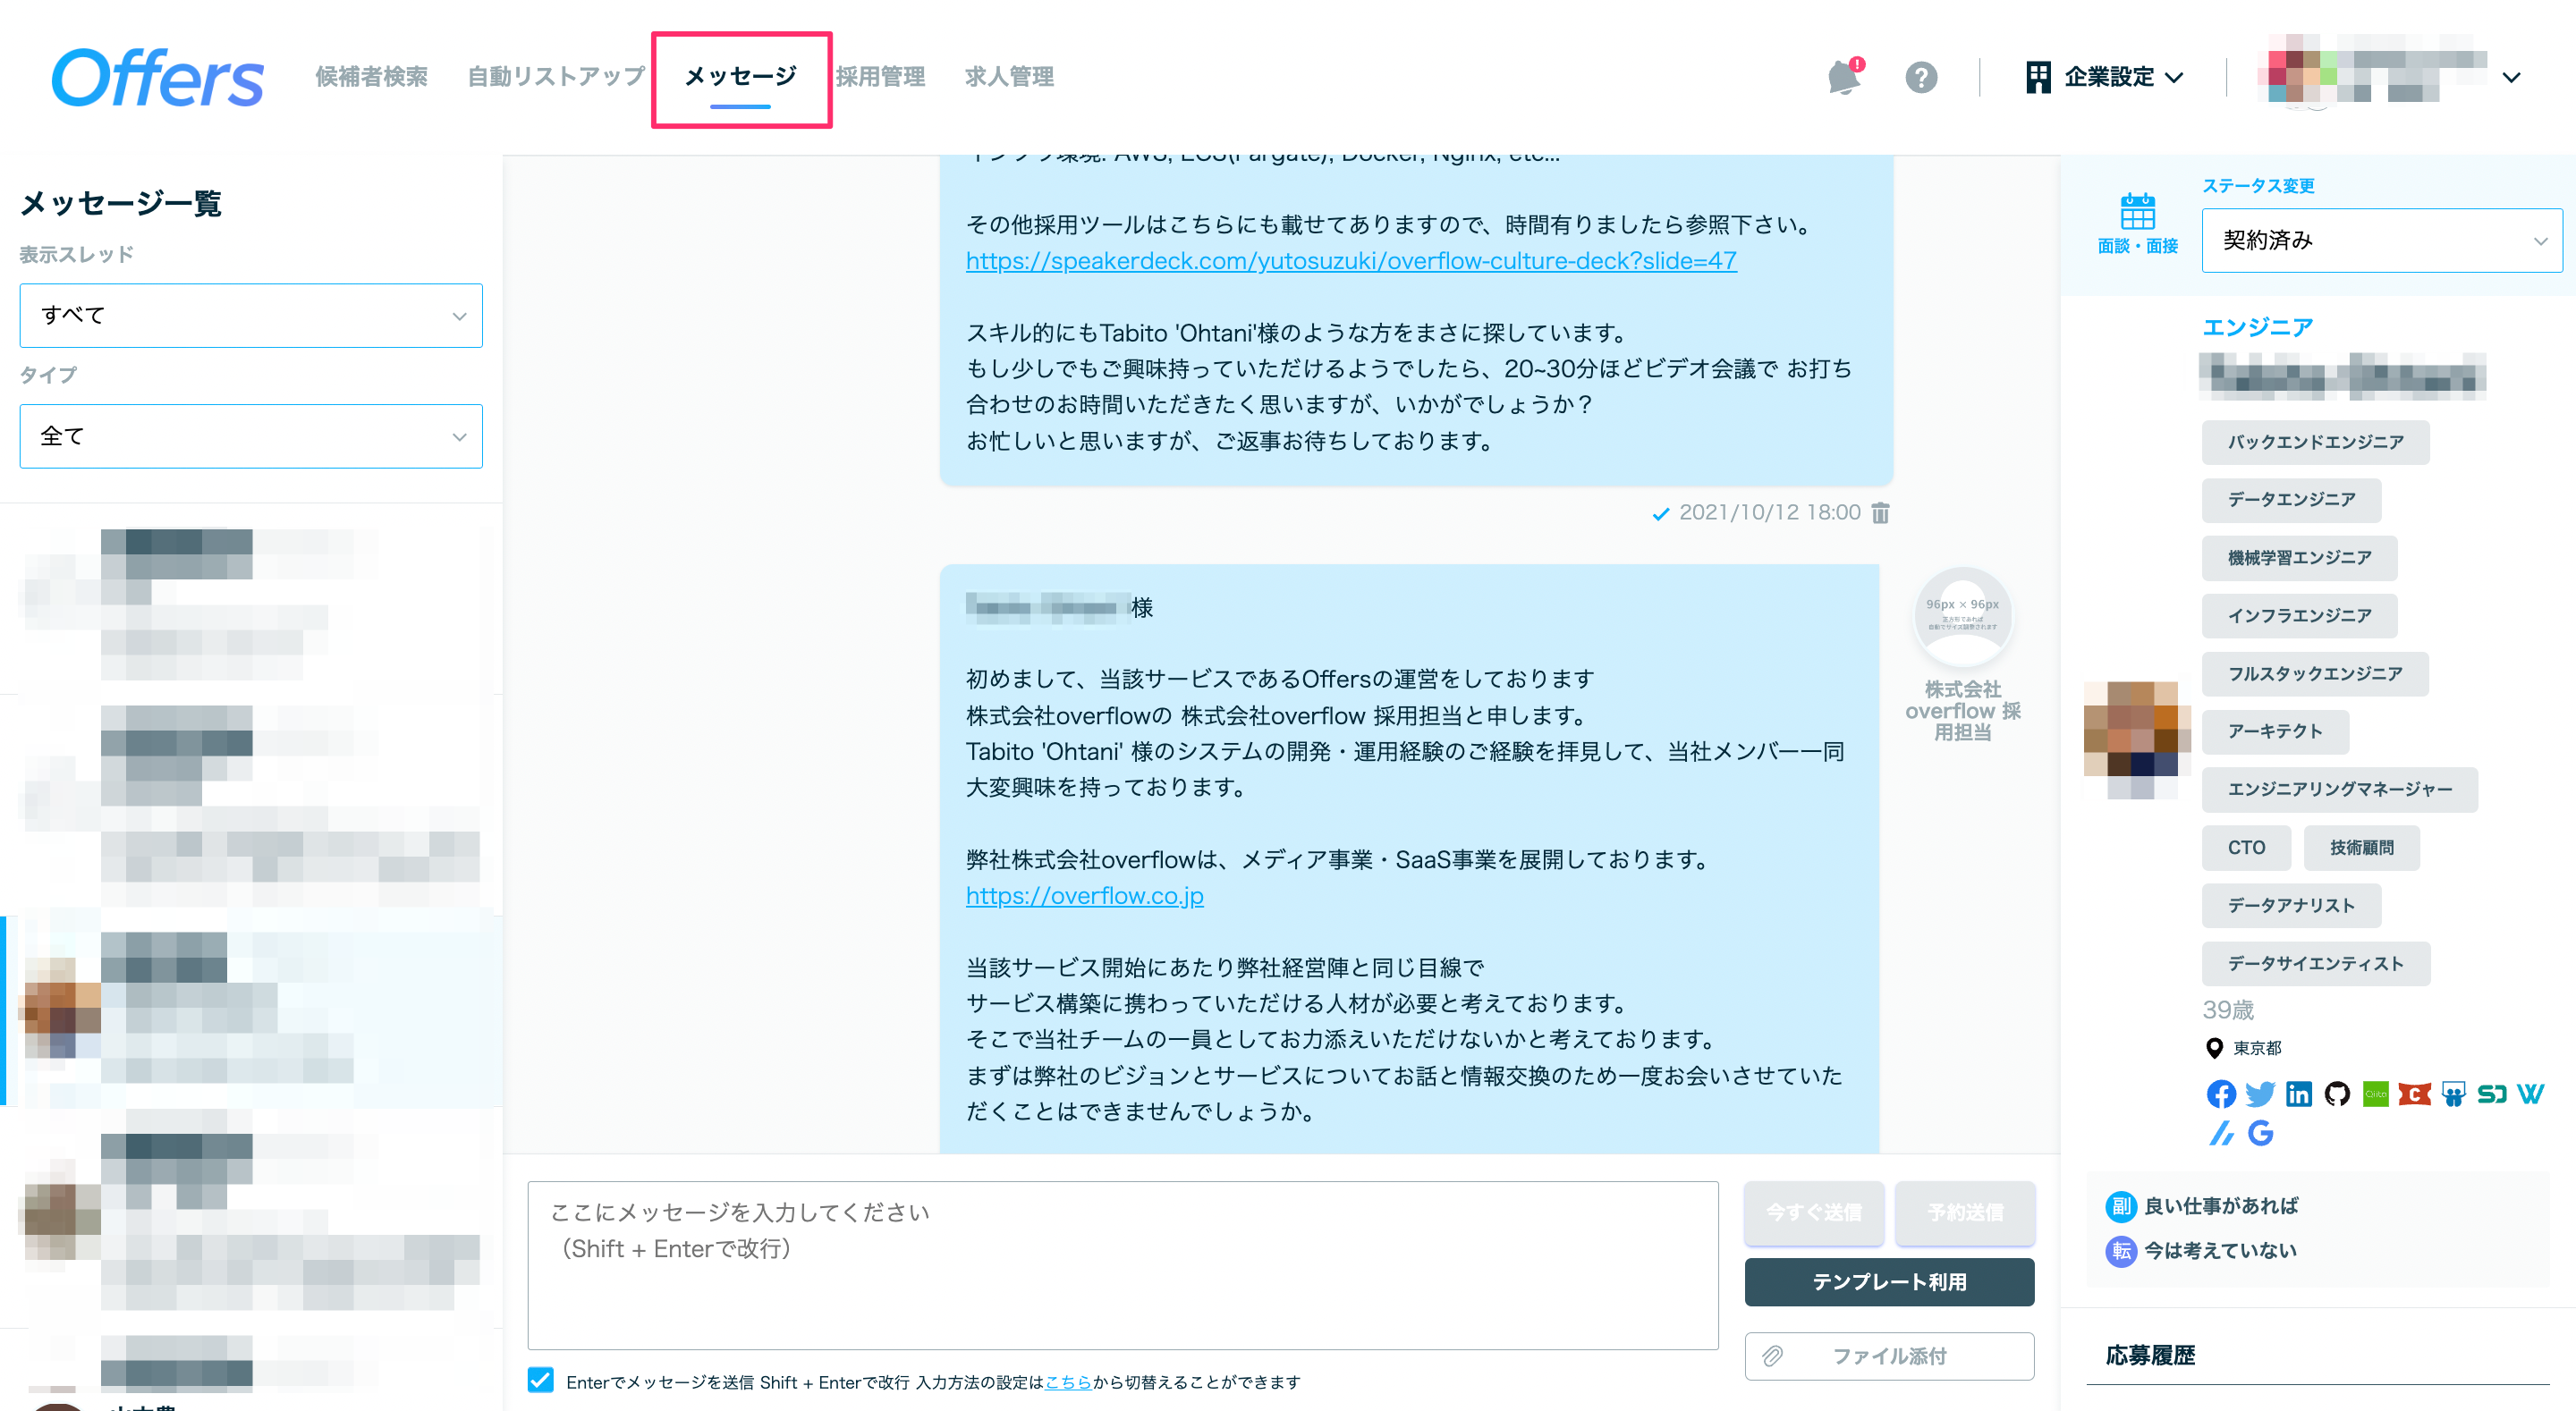
Task: Expand the 企業設定 menu chevron
Action: [2174, 77]
